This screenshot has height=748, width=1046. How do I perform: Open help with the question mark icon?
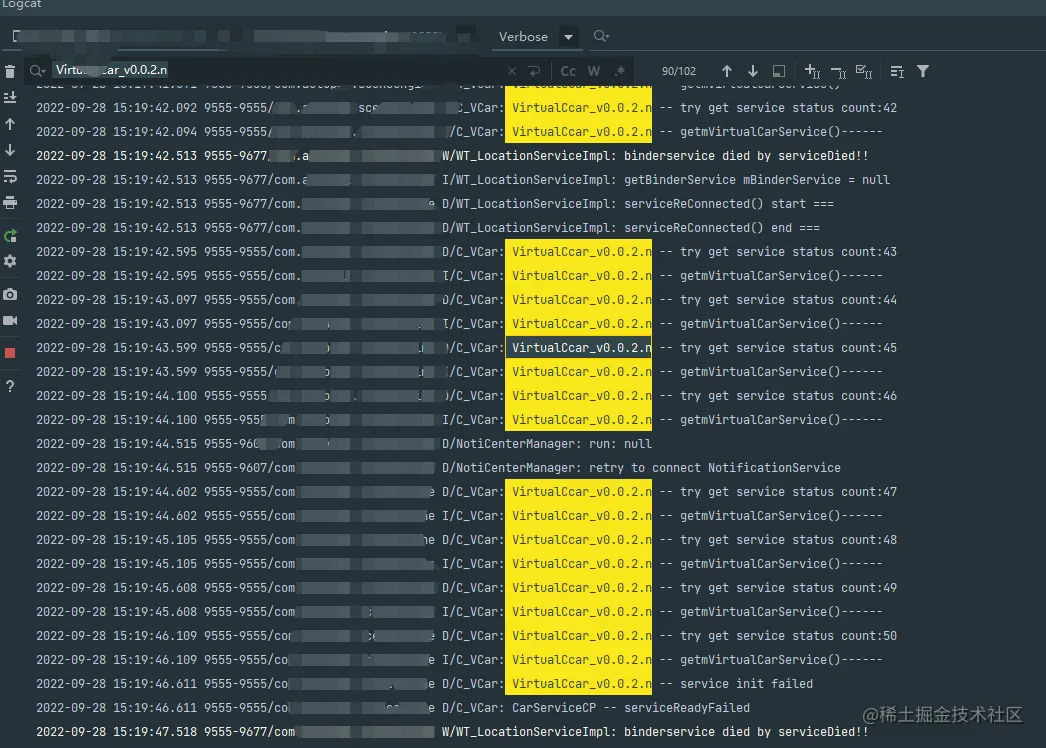[10, 386]
